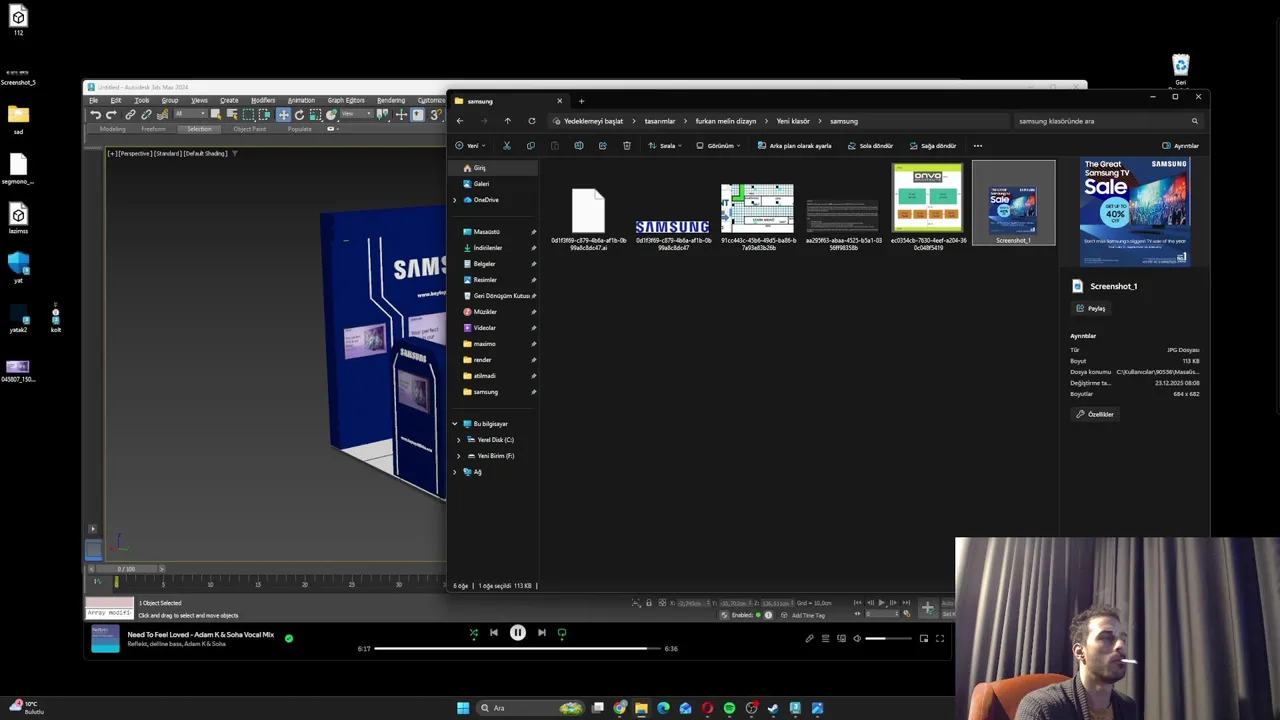Activate the Select and Rotate tool in 3ds Max
Viewport: 1280px width, 720px height.
pos(299,115)
